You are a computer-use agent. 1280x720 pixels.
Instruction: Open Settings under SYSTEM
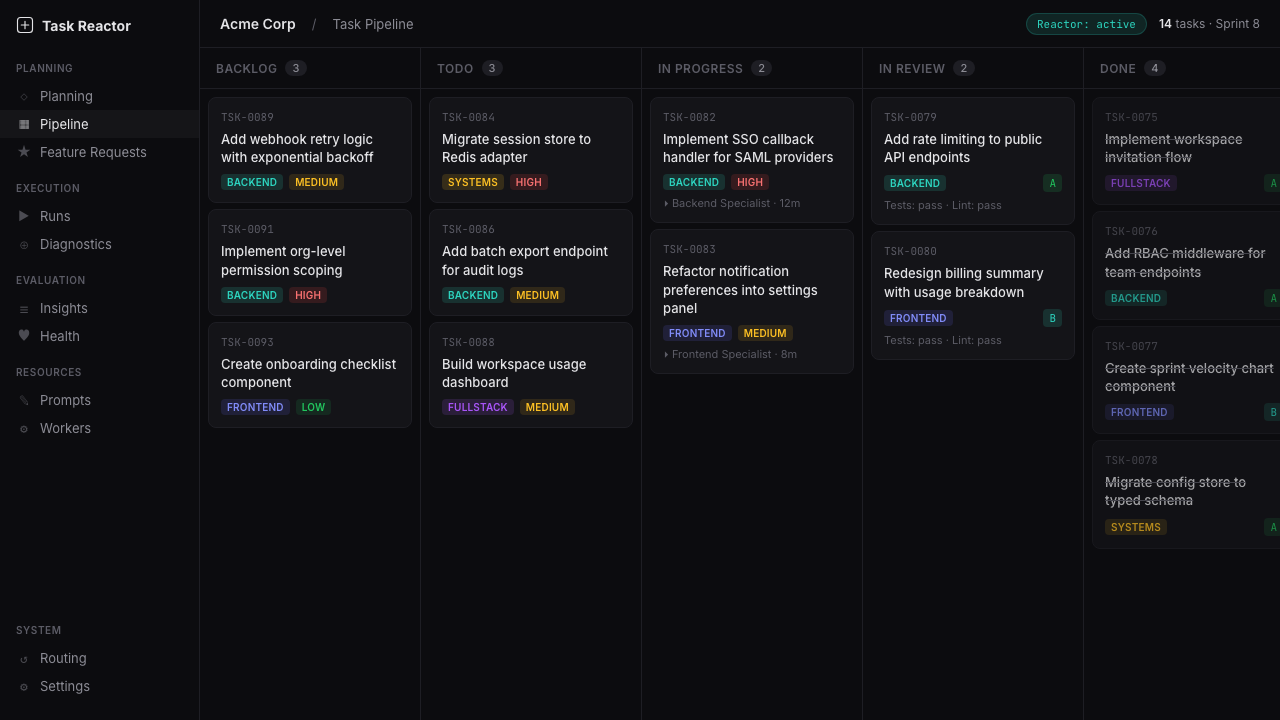click(64, 686)
